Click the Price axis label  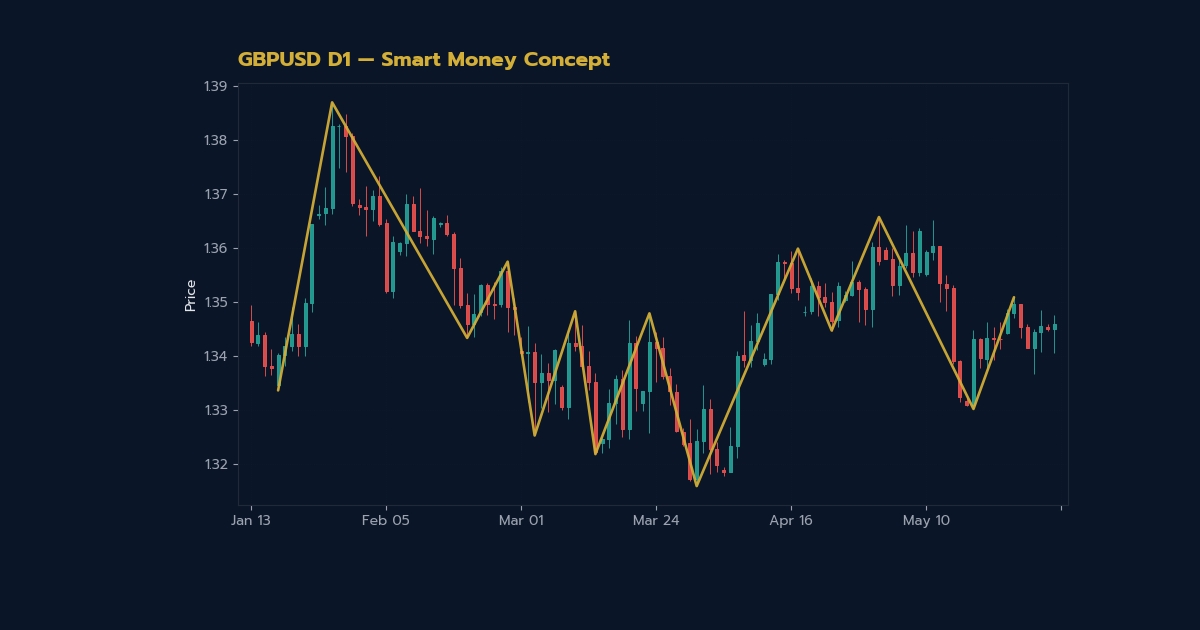pos(190,296)
